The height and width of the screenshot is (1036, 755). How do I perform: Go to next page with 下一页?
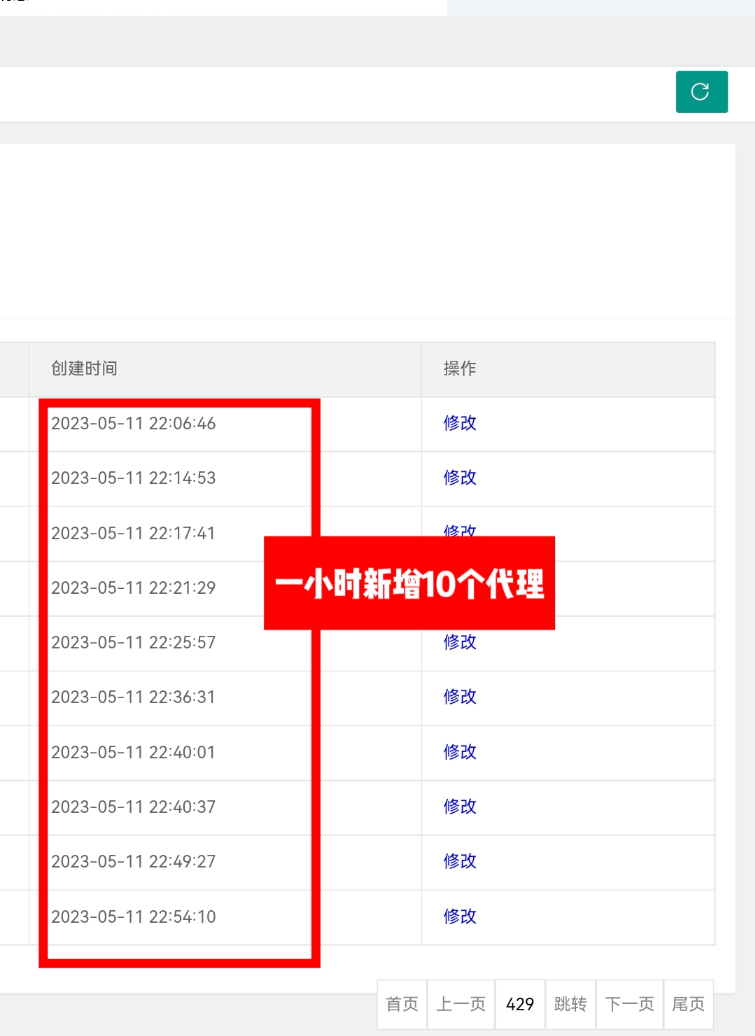click(629, 1004)
